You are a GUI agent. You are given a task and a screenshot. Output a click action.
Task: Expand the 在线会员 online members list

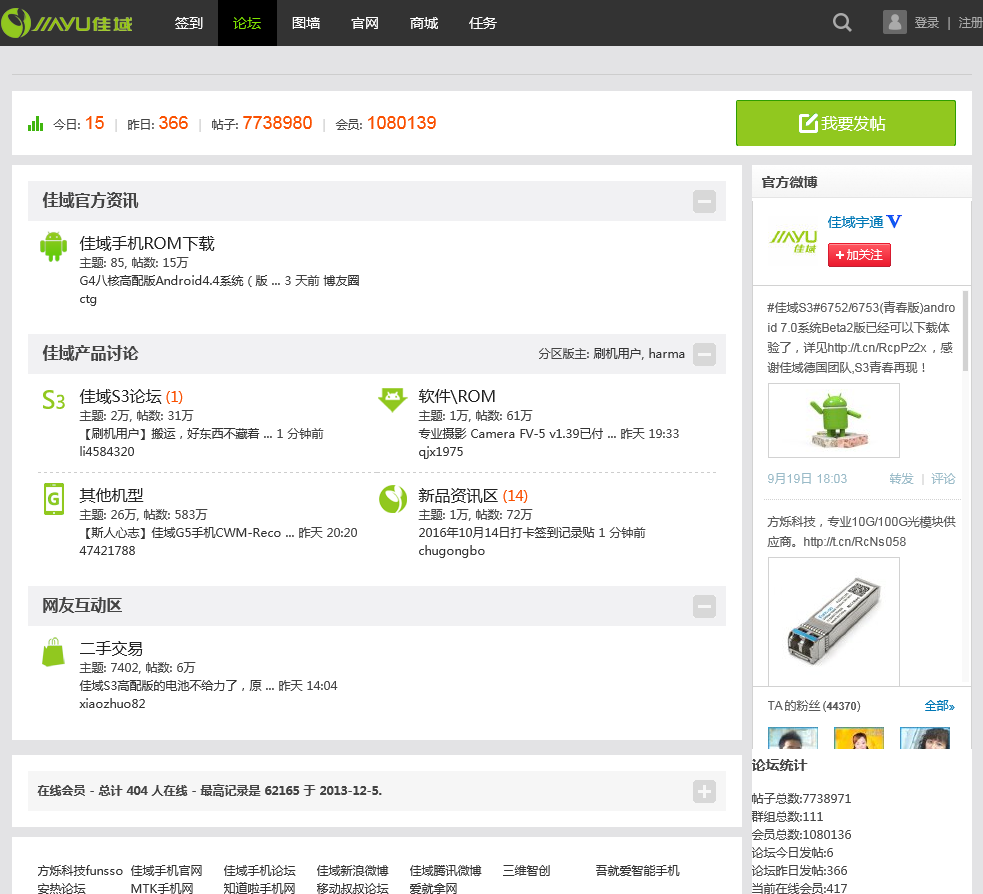[x=704, y=791]
